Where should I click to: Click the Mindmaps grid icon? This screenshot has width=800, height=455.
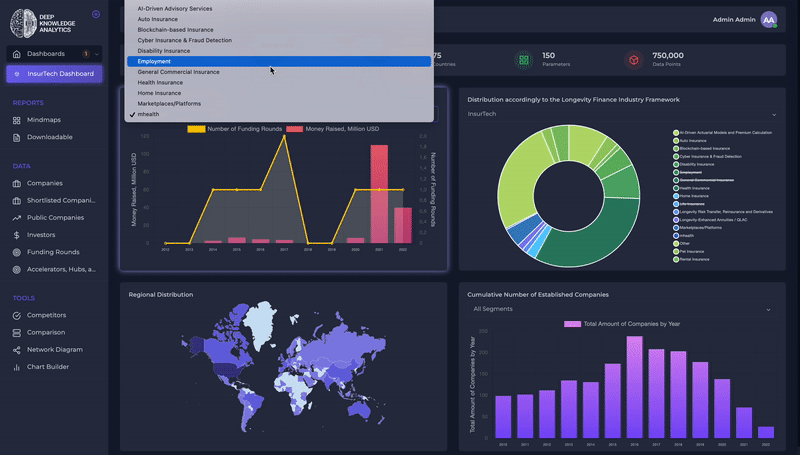pos(16,120)
